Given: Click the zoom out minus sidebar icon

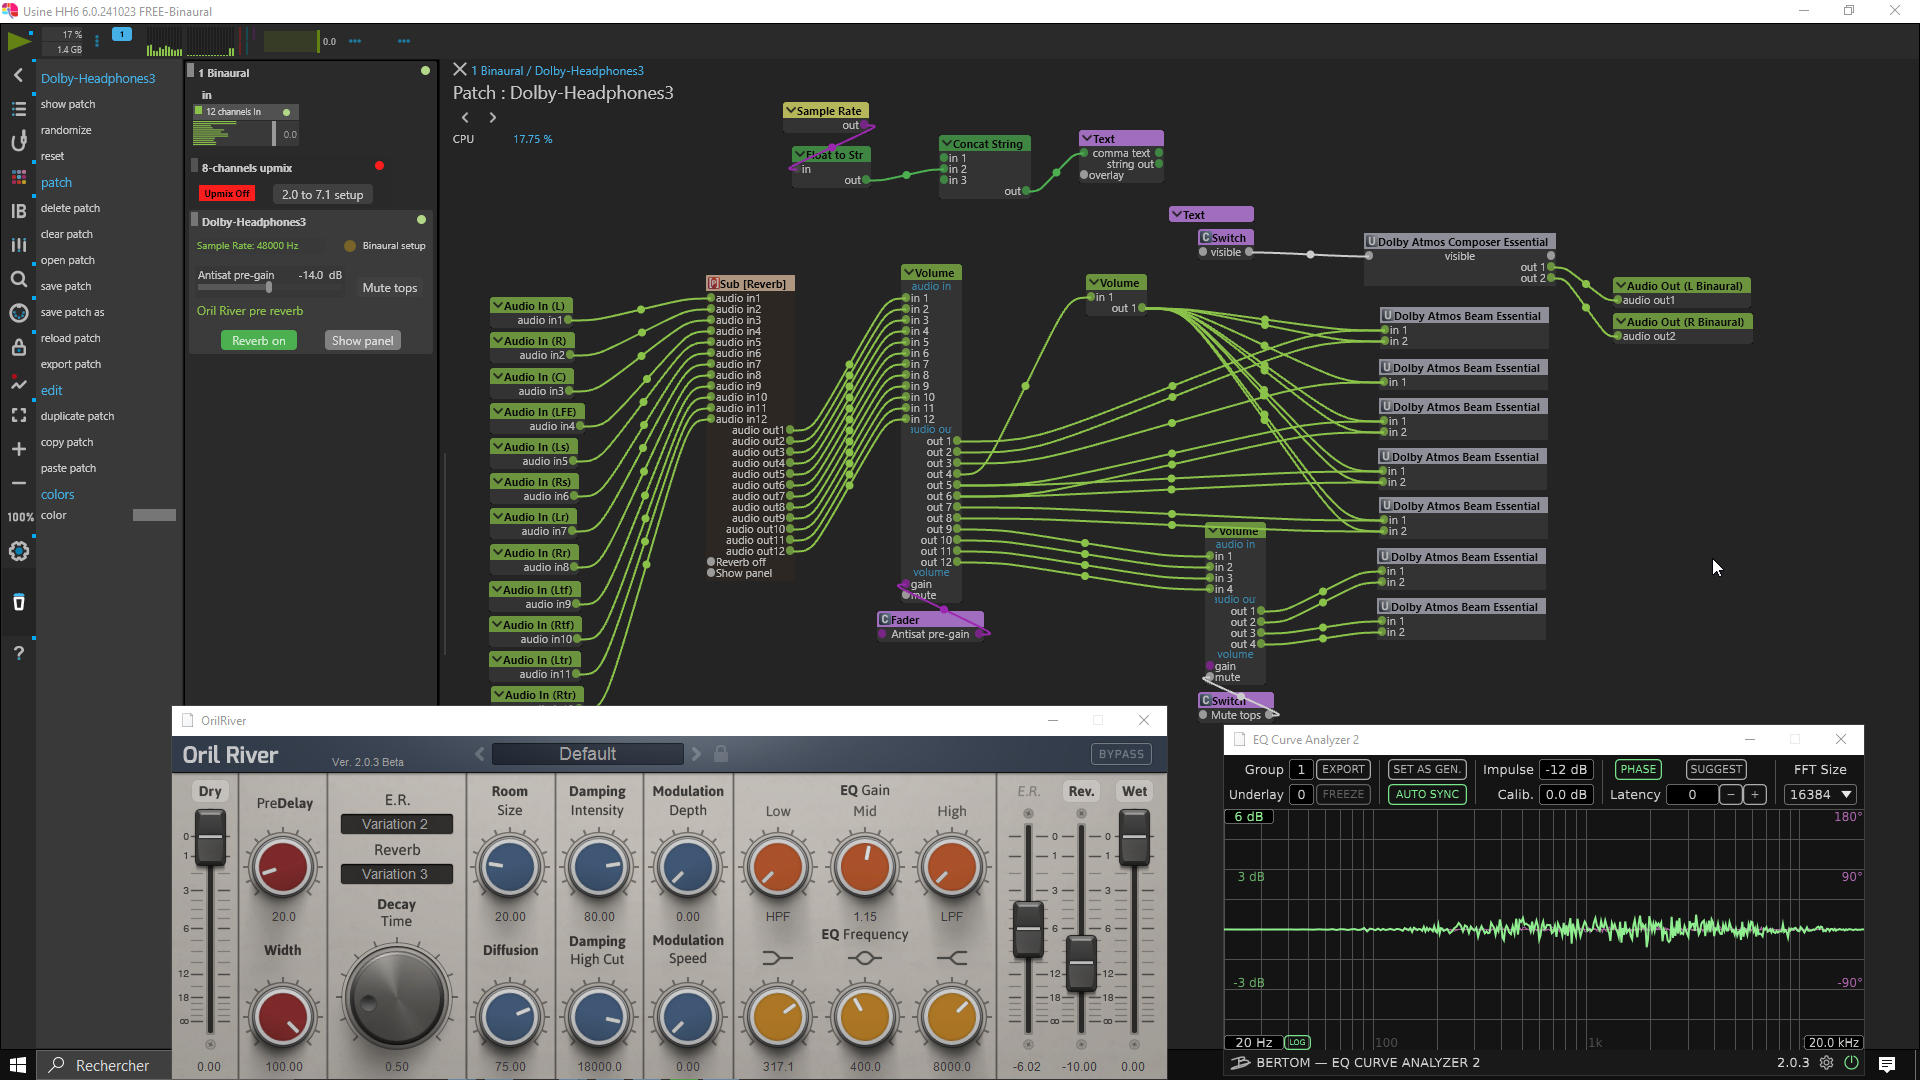Looking at the screenshot, I should pos(18,483).
